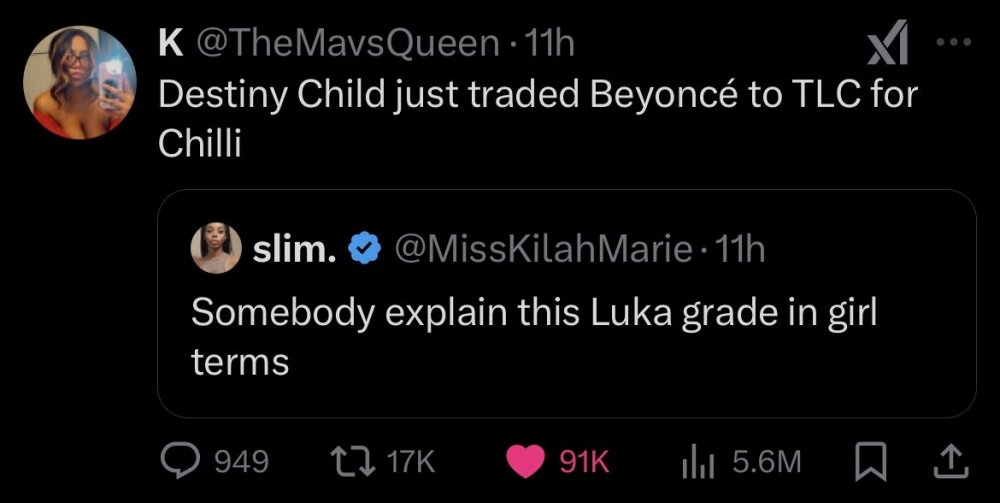Open the quoted "Somebody explain this Luka" post
This screenshot has height=503, width=1000.
[533, 335]
